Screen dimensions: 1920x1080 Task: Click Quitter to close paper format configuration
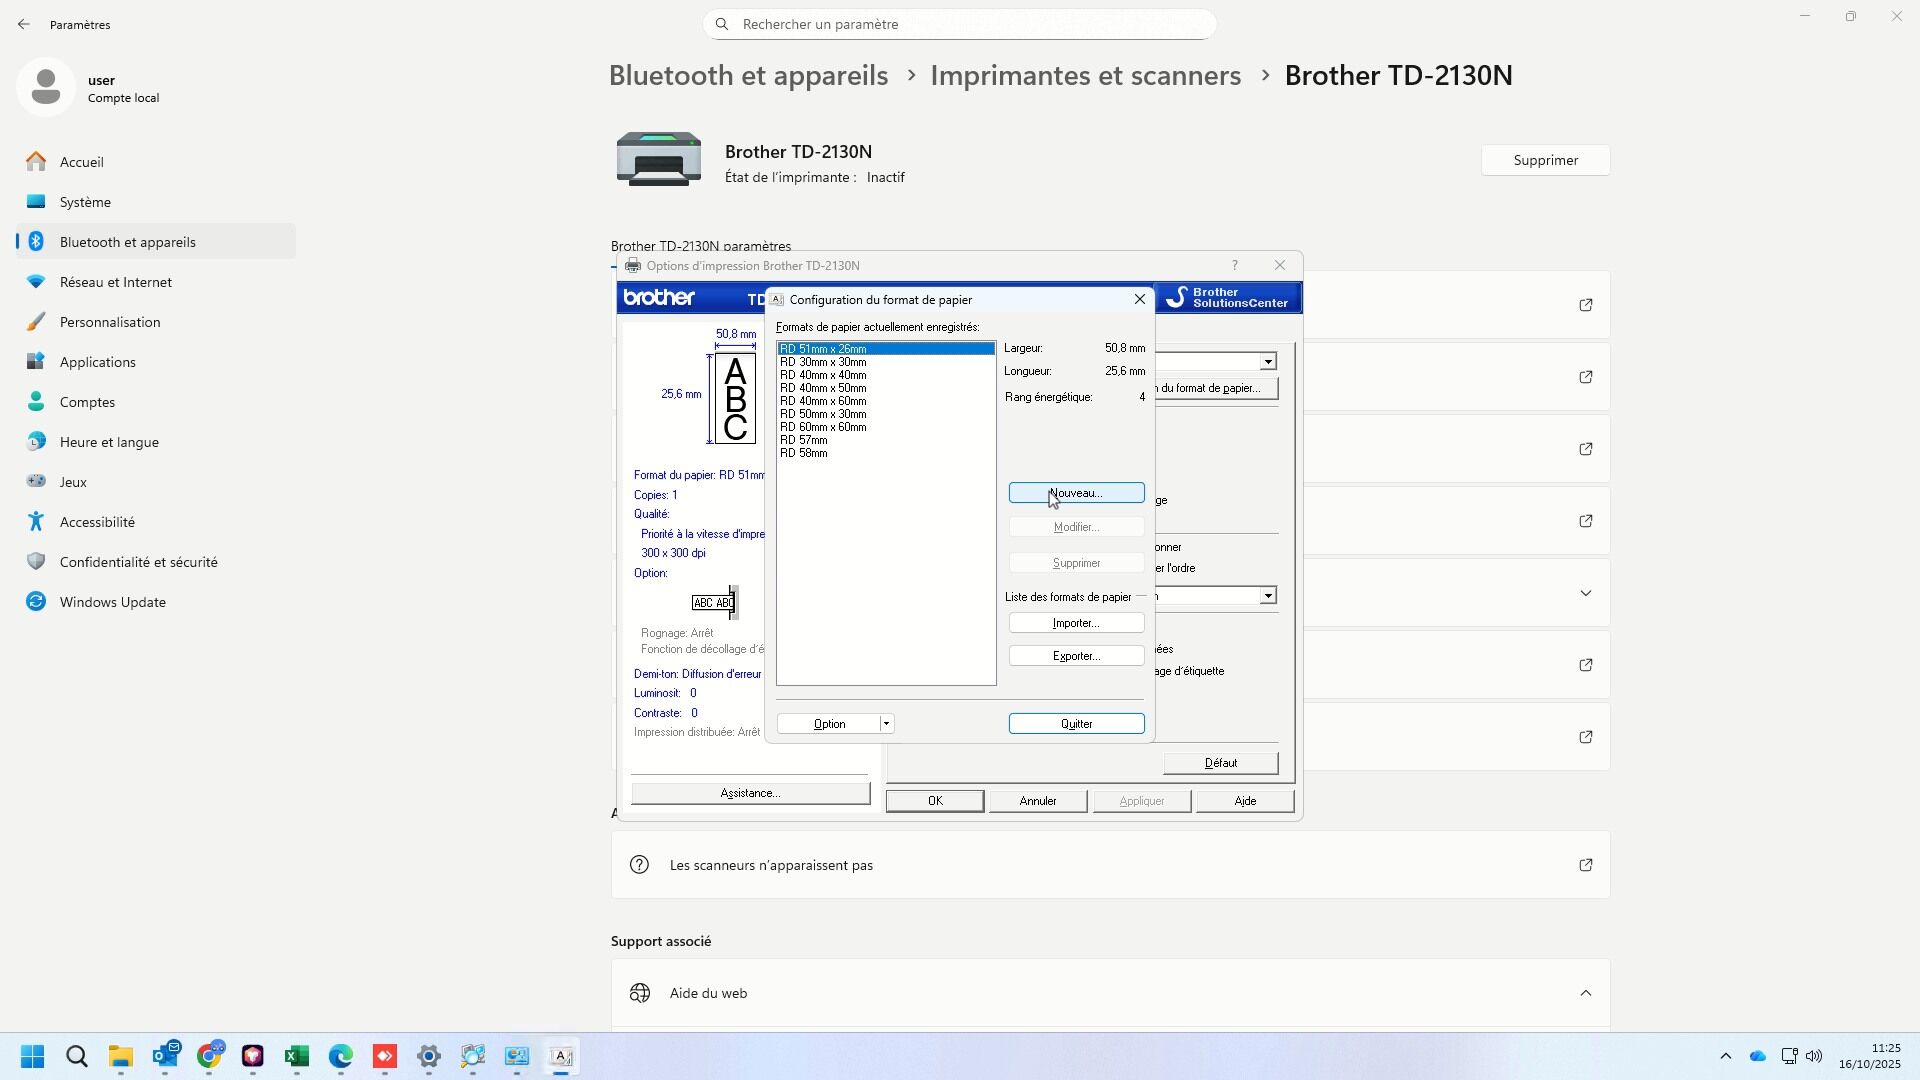(1076, 724)
